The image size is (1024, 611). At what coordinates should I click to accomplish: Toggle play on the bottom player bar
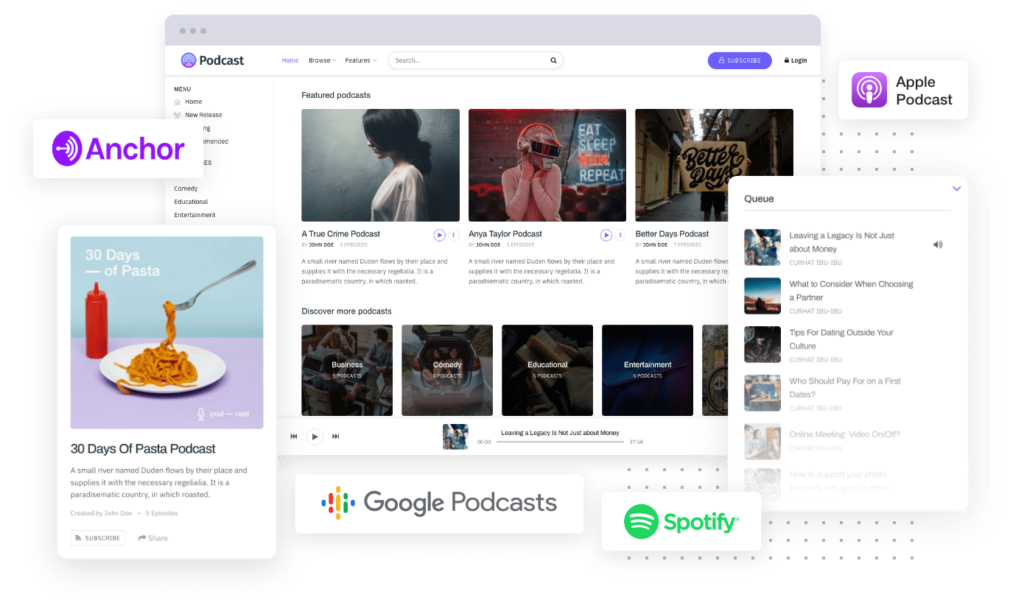(315, 436)
